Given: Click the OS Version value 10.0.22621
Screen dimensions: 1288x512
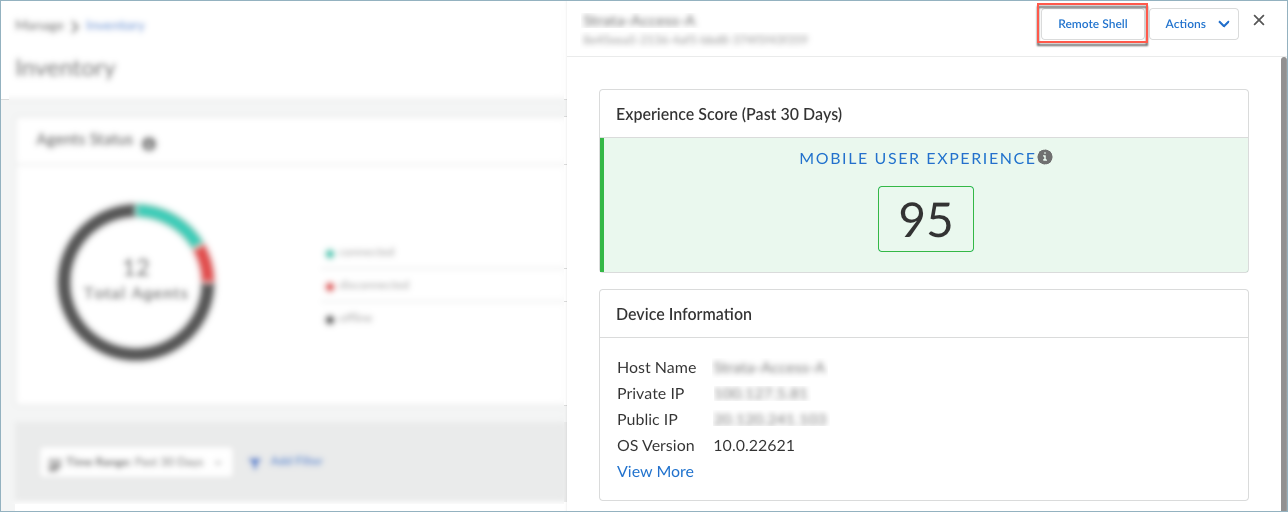Looking at the screenshot, I should point(753,446).
